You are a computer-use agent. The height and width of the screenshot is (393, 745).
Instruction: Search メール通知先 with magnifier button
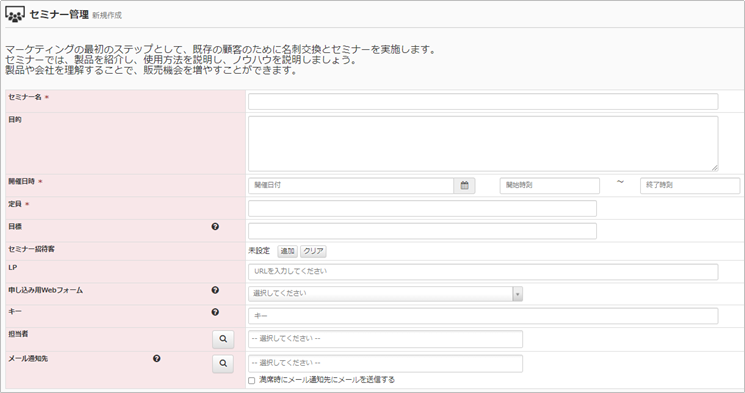[223, 364]
